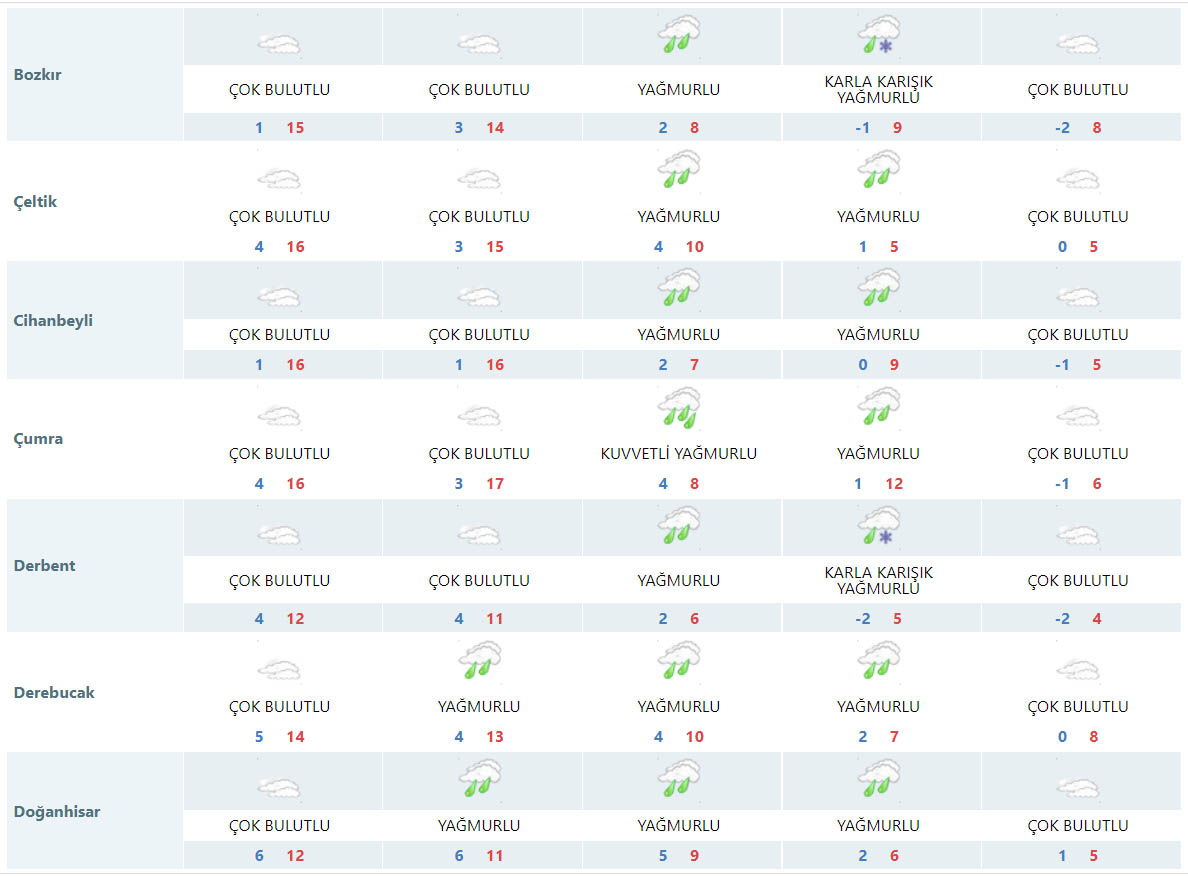Click the KUVVETLİ YAĞMURLU forecast label
This screenshot has height=877, width=1188.
pyautogui.click(x=678, y=453)
